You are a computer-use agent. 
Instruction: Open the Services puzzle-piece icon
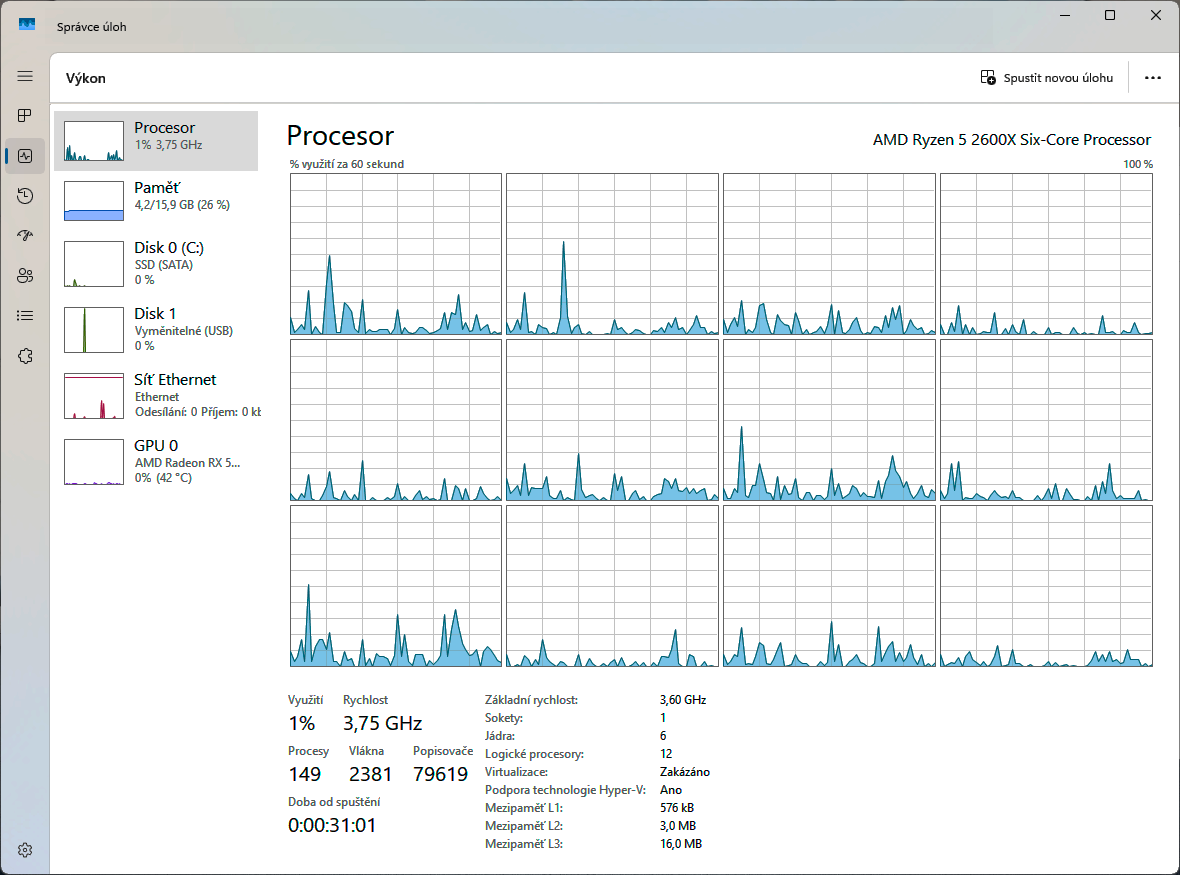point(25,356)
